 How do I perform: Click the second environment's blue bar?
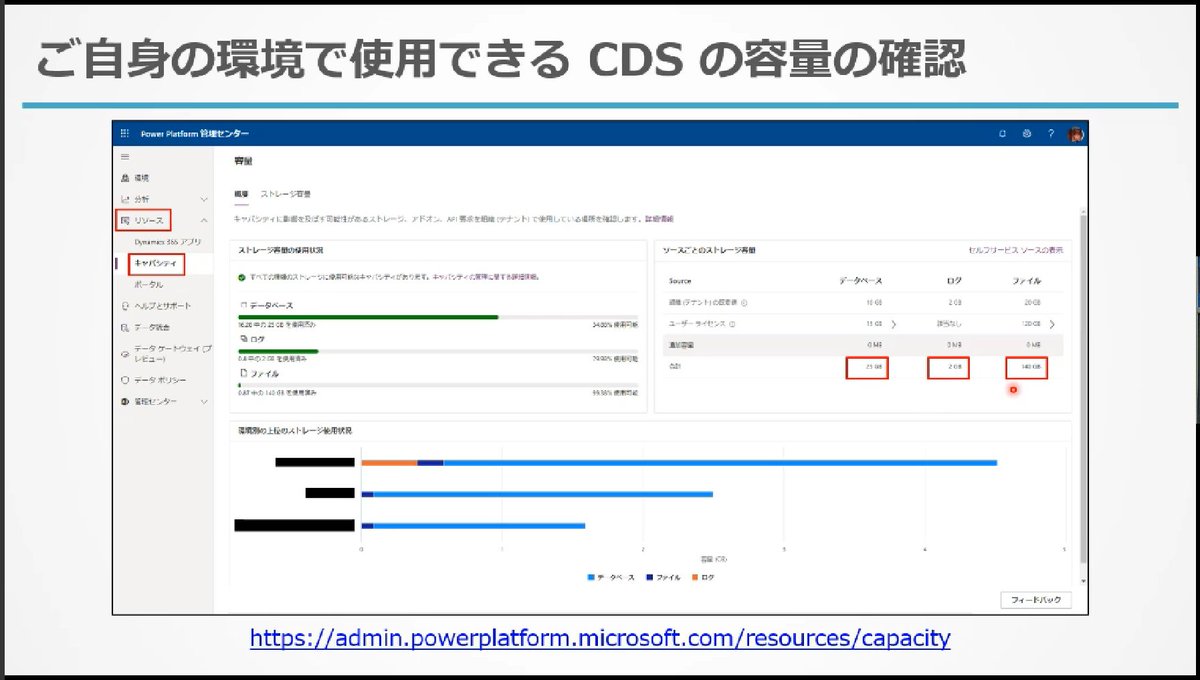pos(543,494)
